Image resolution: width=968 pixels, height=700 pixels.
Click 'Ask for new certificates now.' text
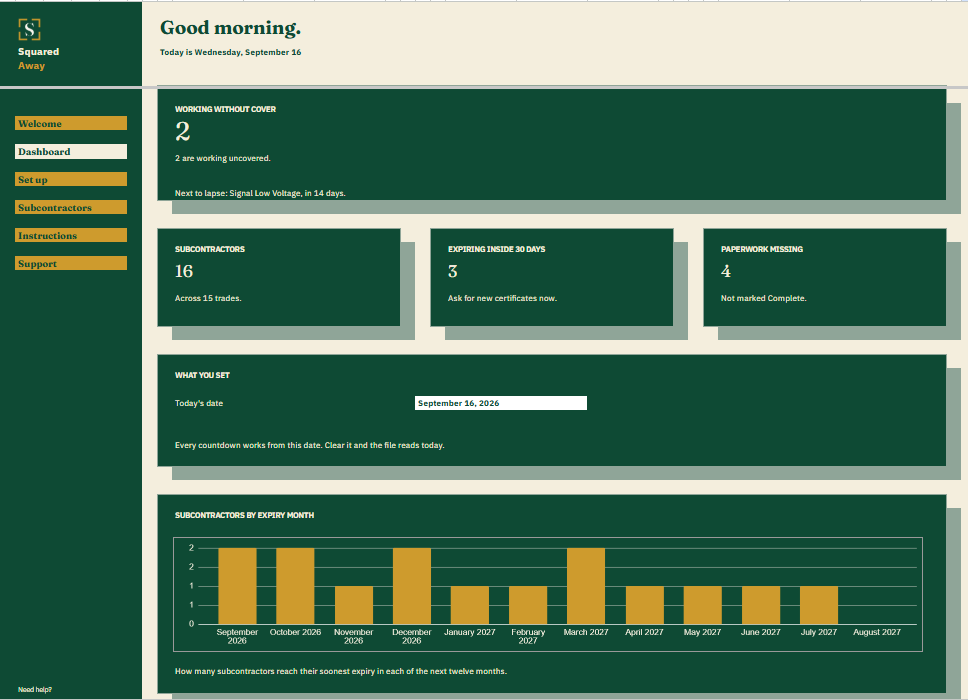click(503, 298)
